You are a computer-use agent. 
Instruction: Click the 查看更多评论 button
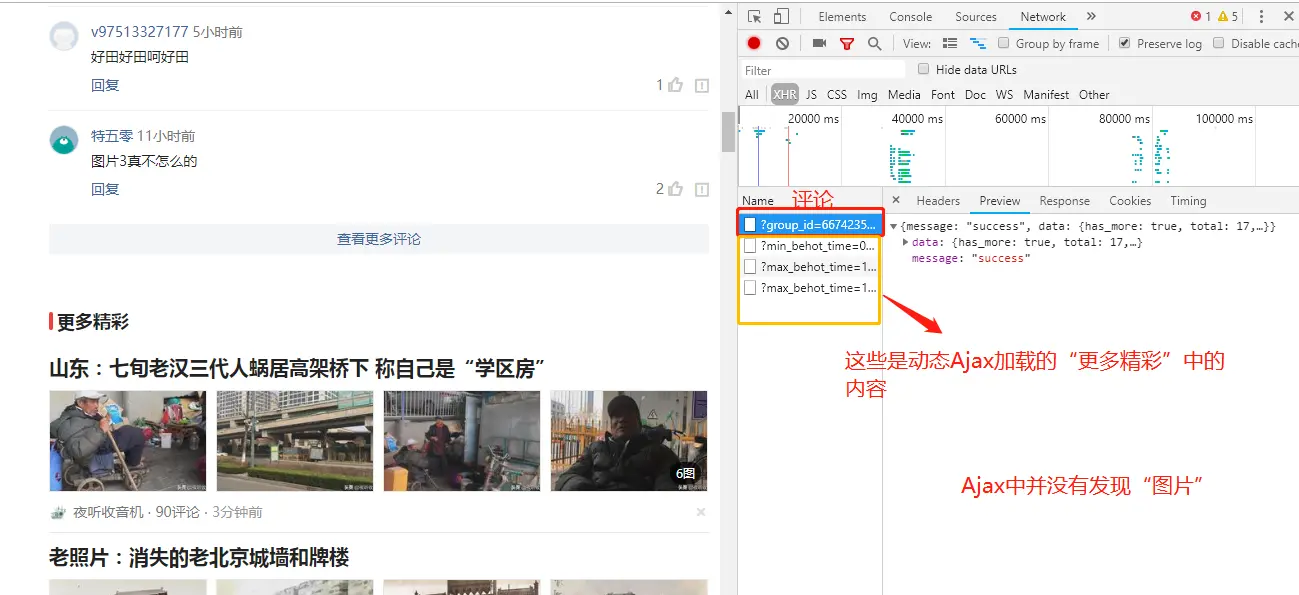378,239
